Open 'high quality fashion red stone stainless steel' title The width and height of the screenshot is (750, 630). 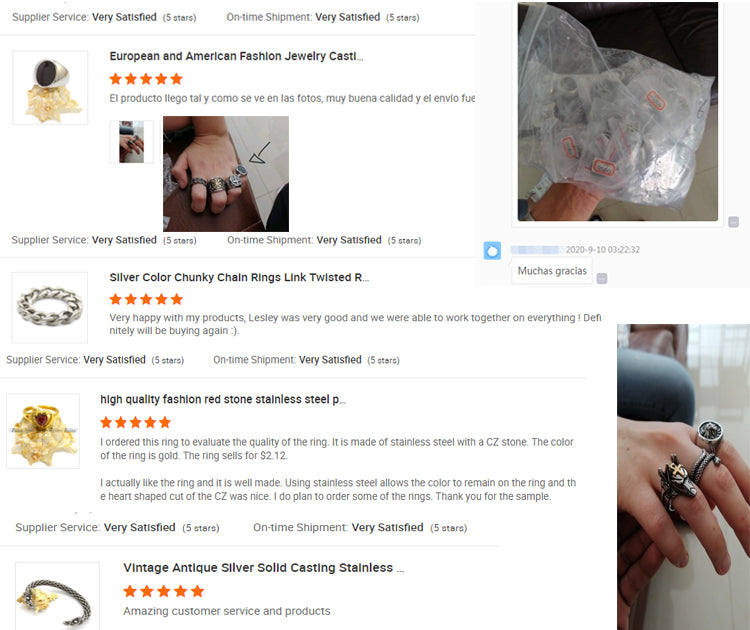click(x=223, y=399)
